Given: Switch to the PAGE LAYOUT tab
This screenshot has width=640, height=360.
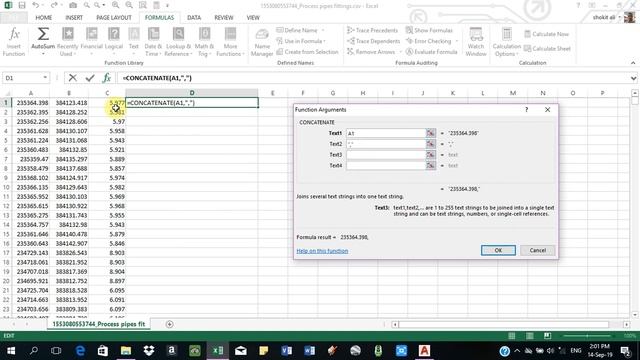Looking at the screenshot, I should [114, 18].
